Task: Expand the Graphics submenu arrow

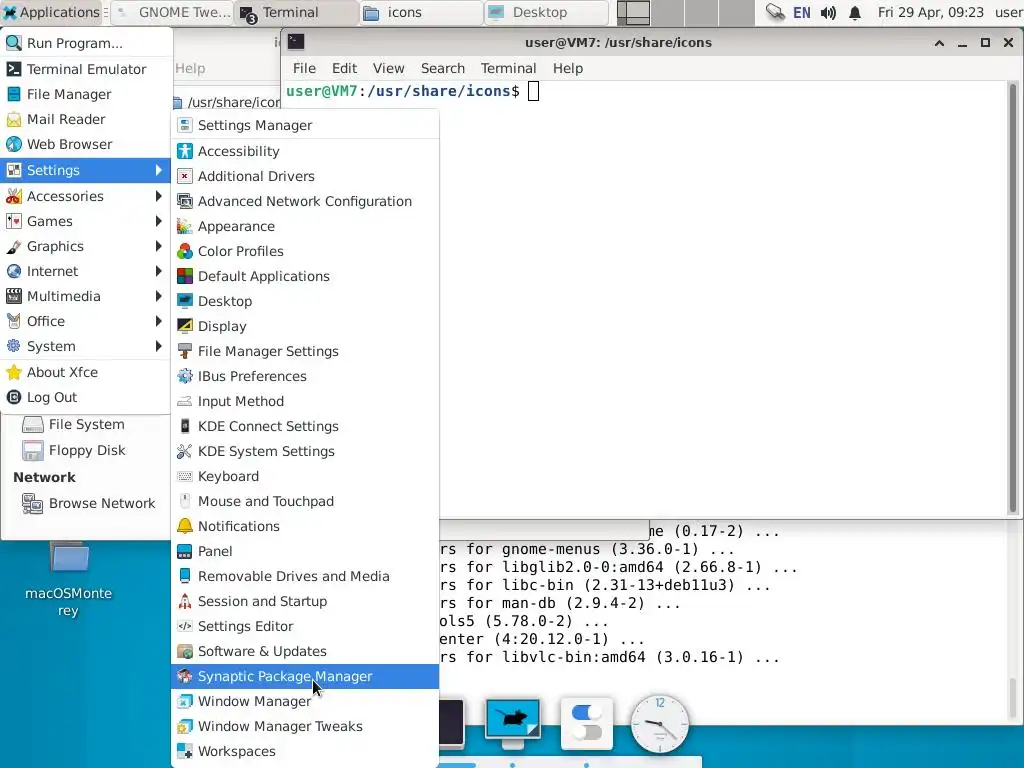Action: 158,246
